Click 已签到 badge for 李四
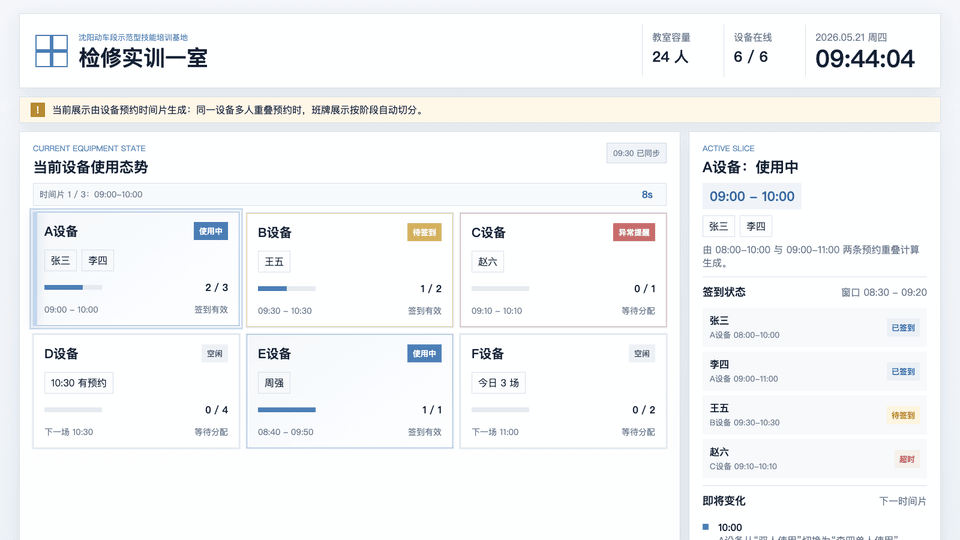This screenshot has width=960, height=540. point(903,372)
